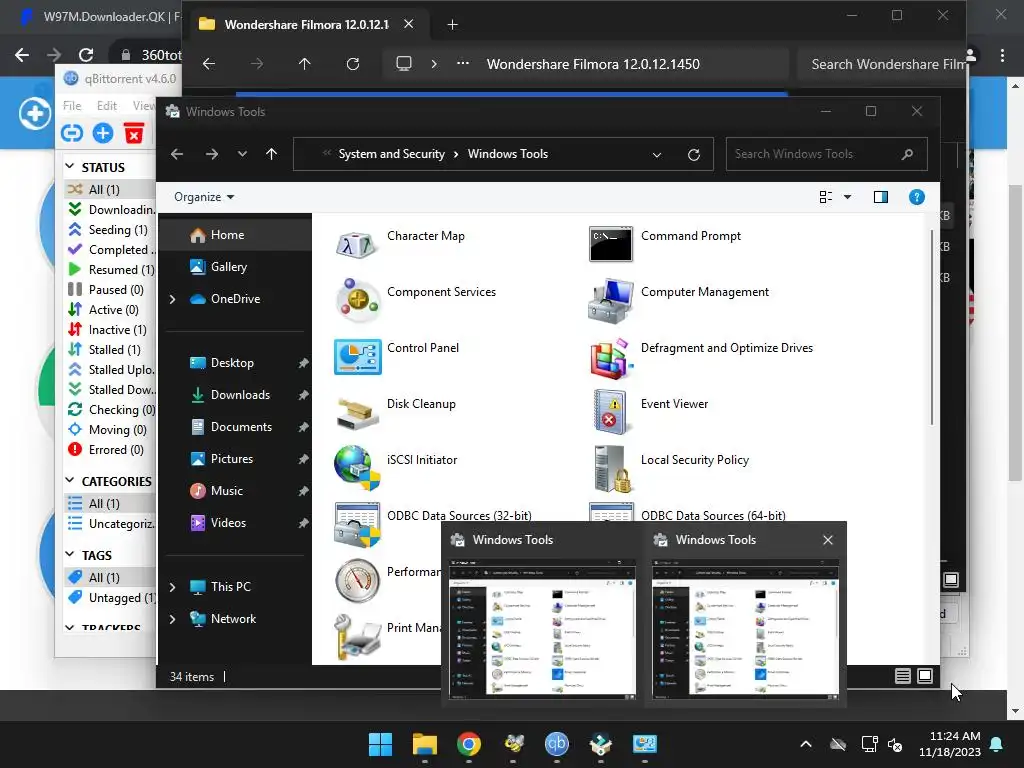The width and height of the screenshot is (1024, 768).
Task: Open Character Map tool icon
Action: pyautogui.click(x=357, y=245)
